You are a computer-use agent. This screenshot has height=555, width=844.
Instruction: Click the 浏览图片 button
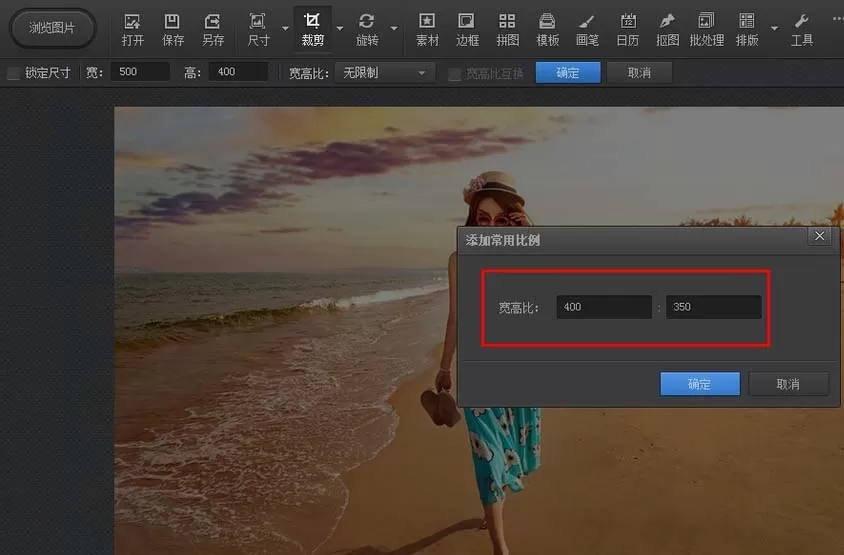(x=52, y=28)
